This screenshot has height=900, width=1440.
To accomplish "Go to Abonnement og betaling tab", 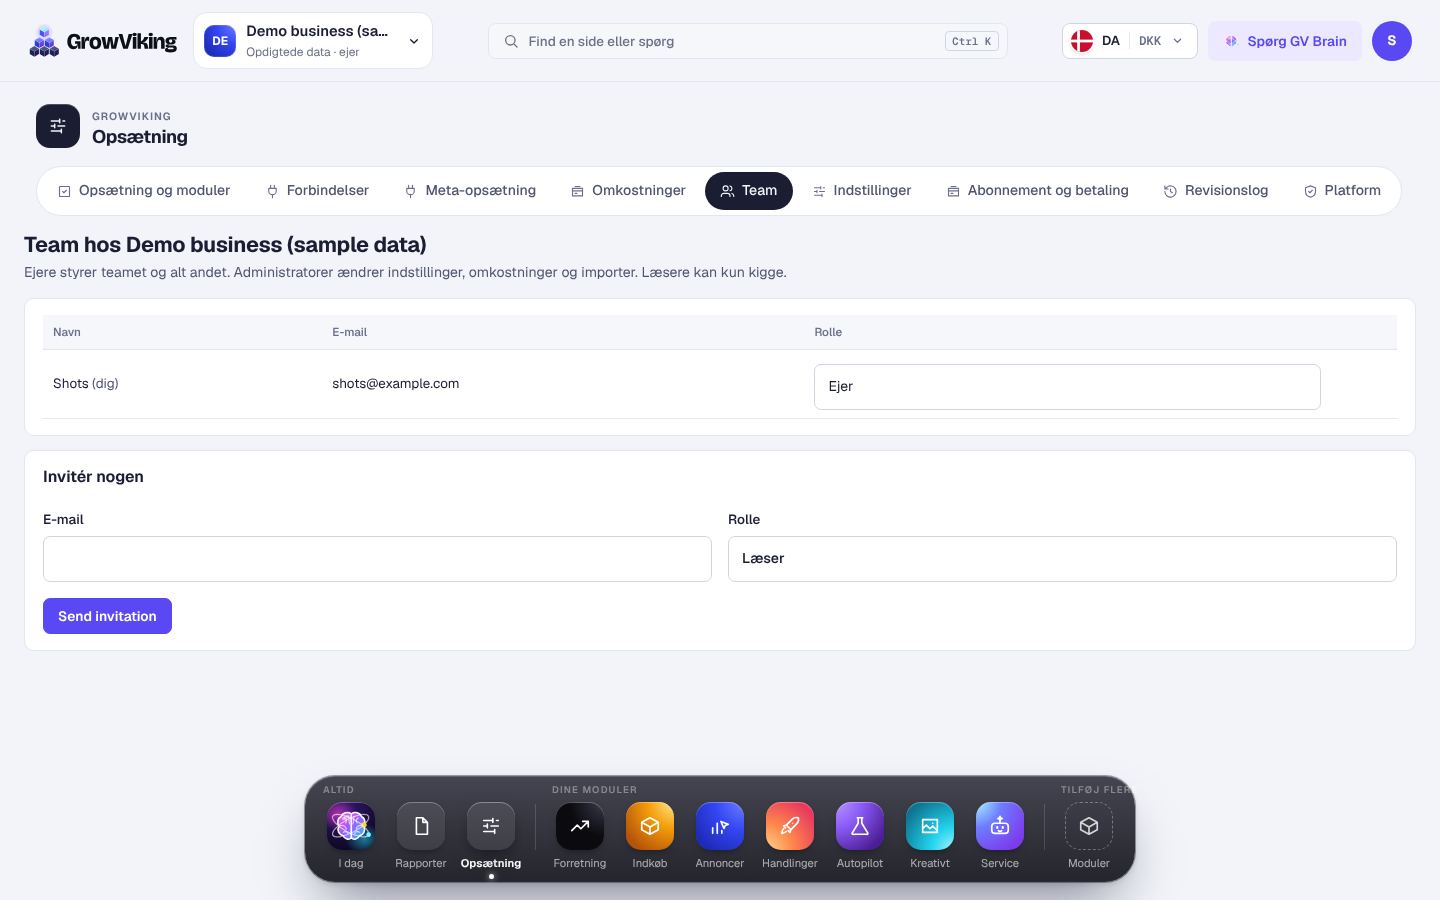I will point(1037,191).
